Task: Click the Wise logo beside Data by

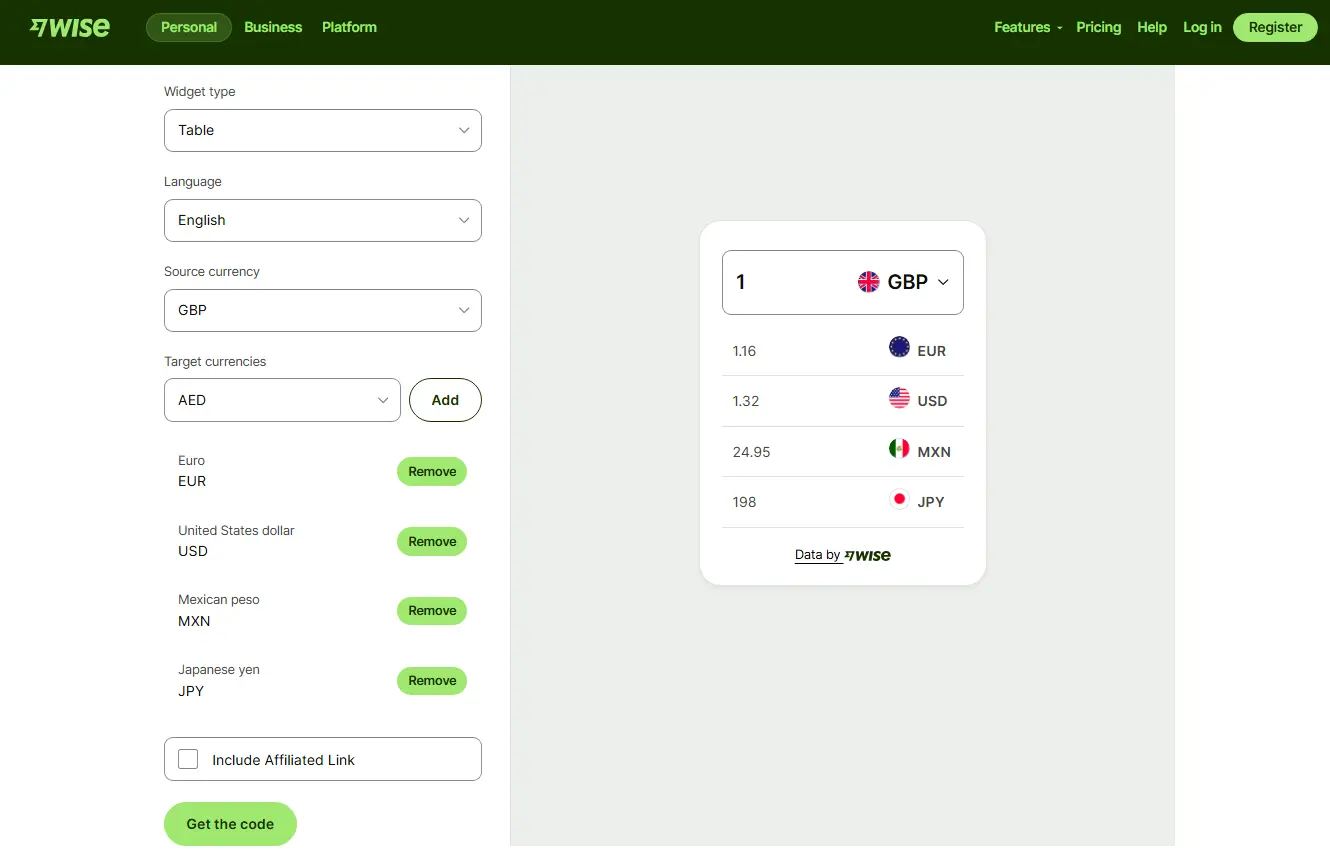Action: 868,555
